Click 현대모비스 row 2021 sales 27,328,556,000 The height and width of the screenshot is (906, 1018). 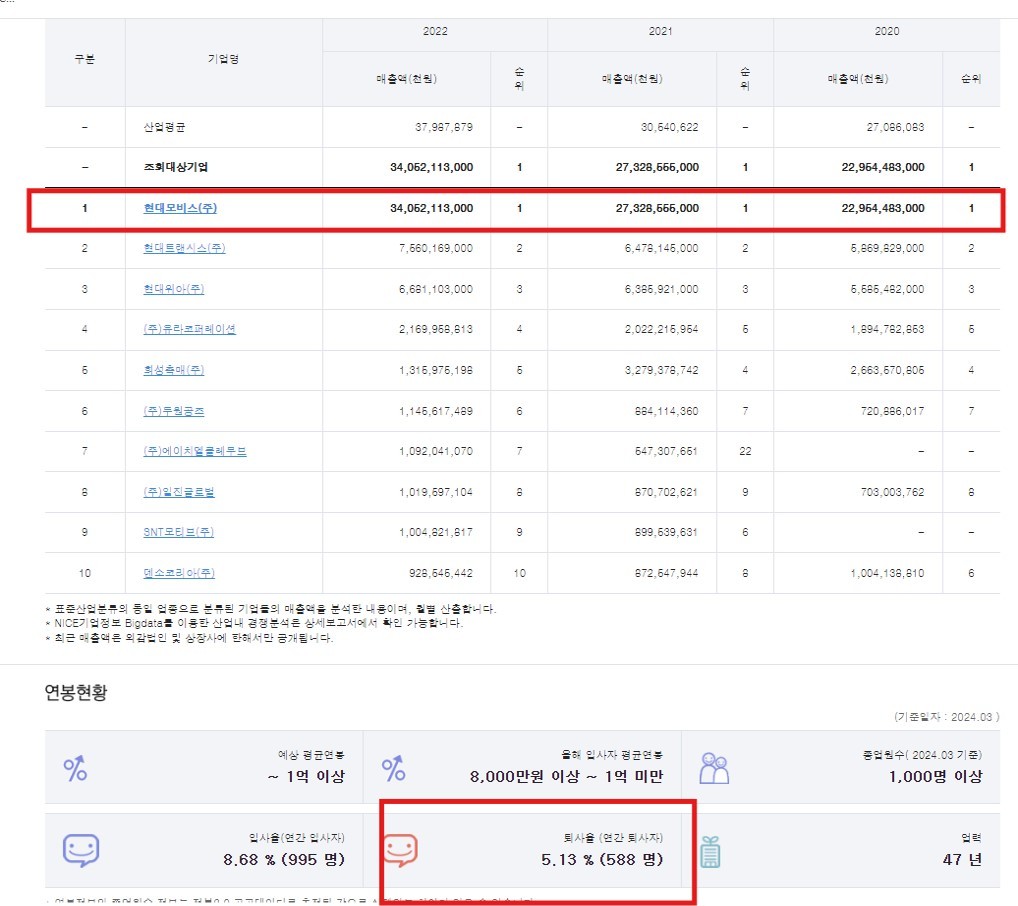pyautogui.click(x=657, y=208)
